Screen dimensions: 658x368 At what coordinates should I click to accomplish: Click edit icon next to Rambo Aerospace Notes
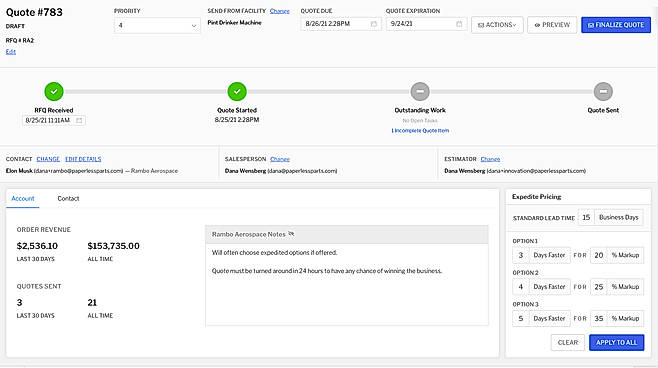[x=291, y=234]
